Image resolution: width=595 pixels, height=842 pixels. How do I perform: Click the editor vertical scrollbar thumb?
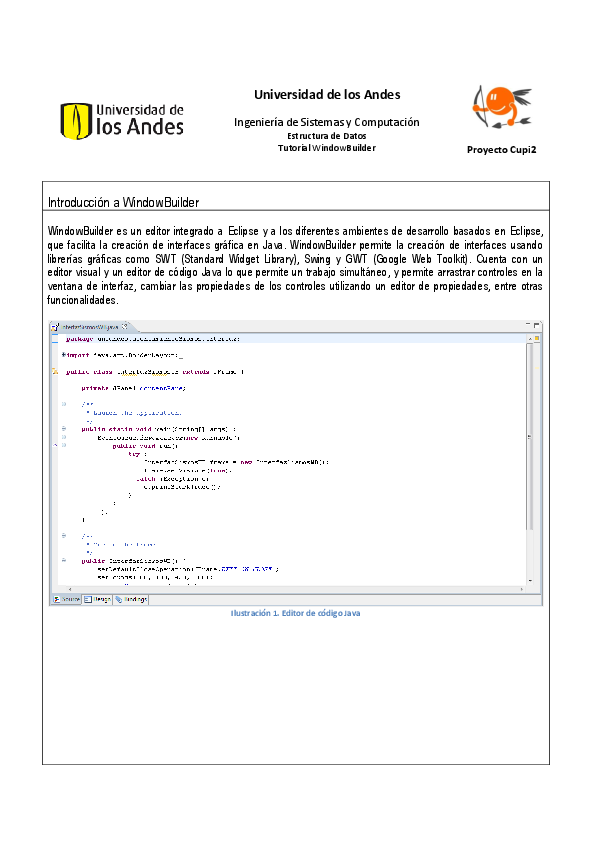(530, 437)
